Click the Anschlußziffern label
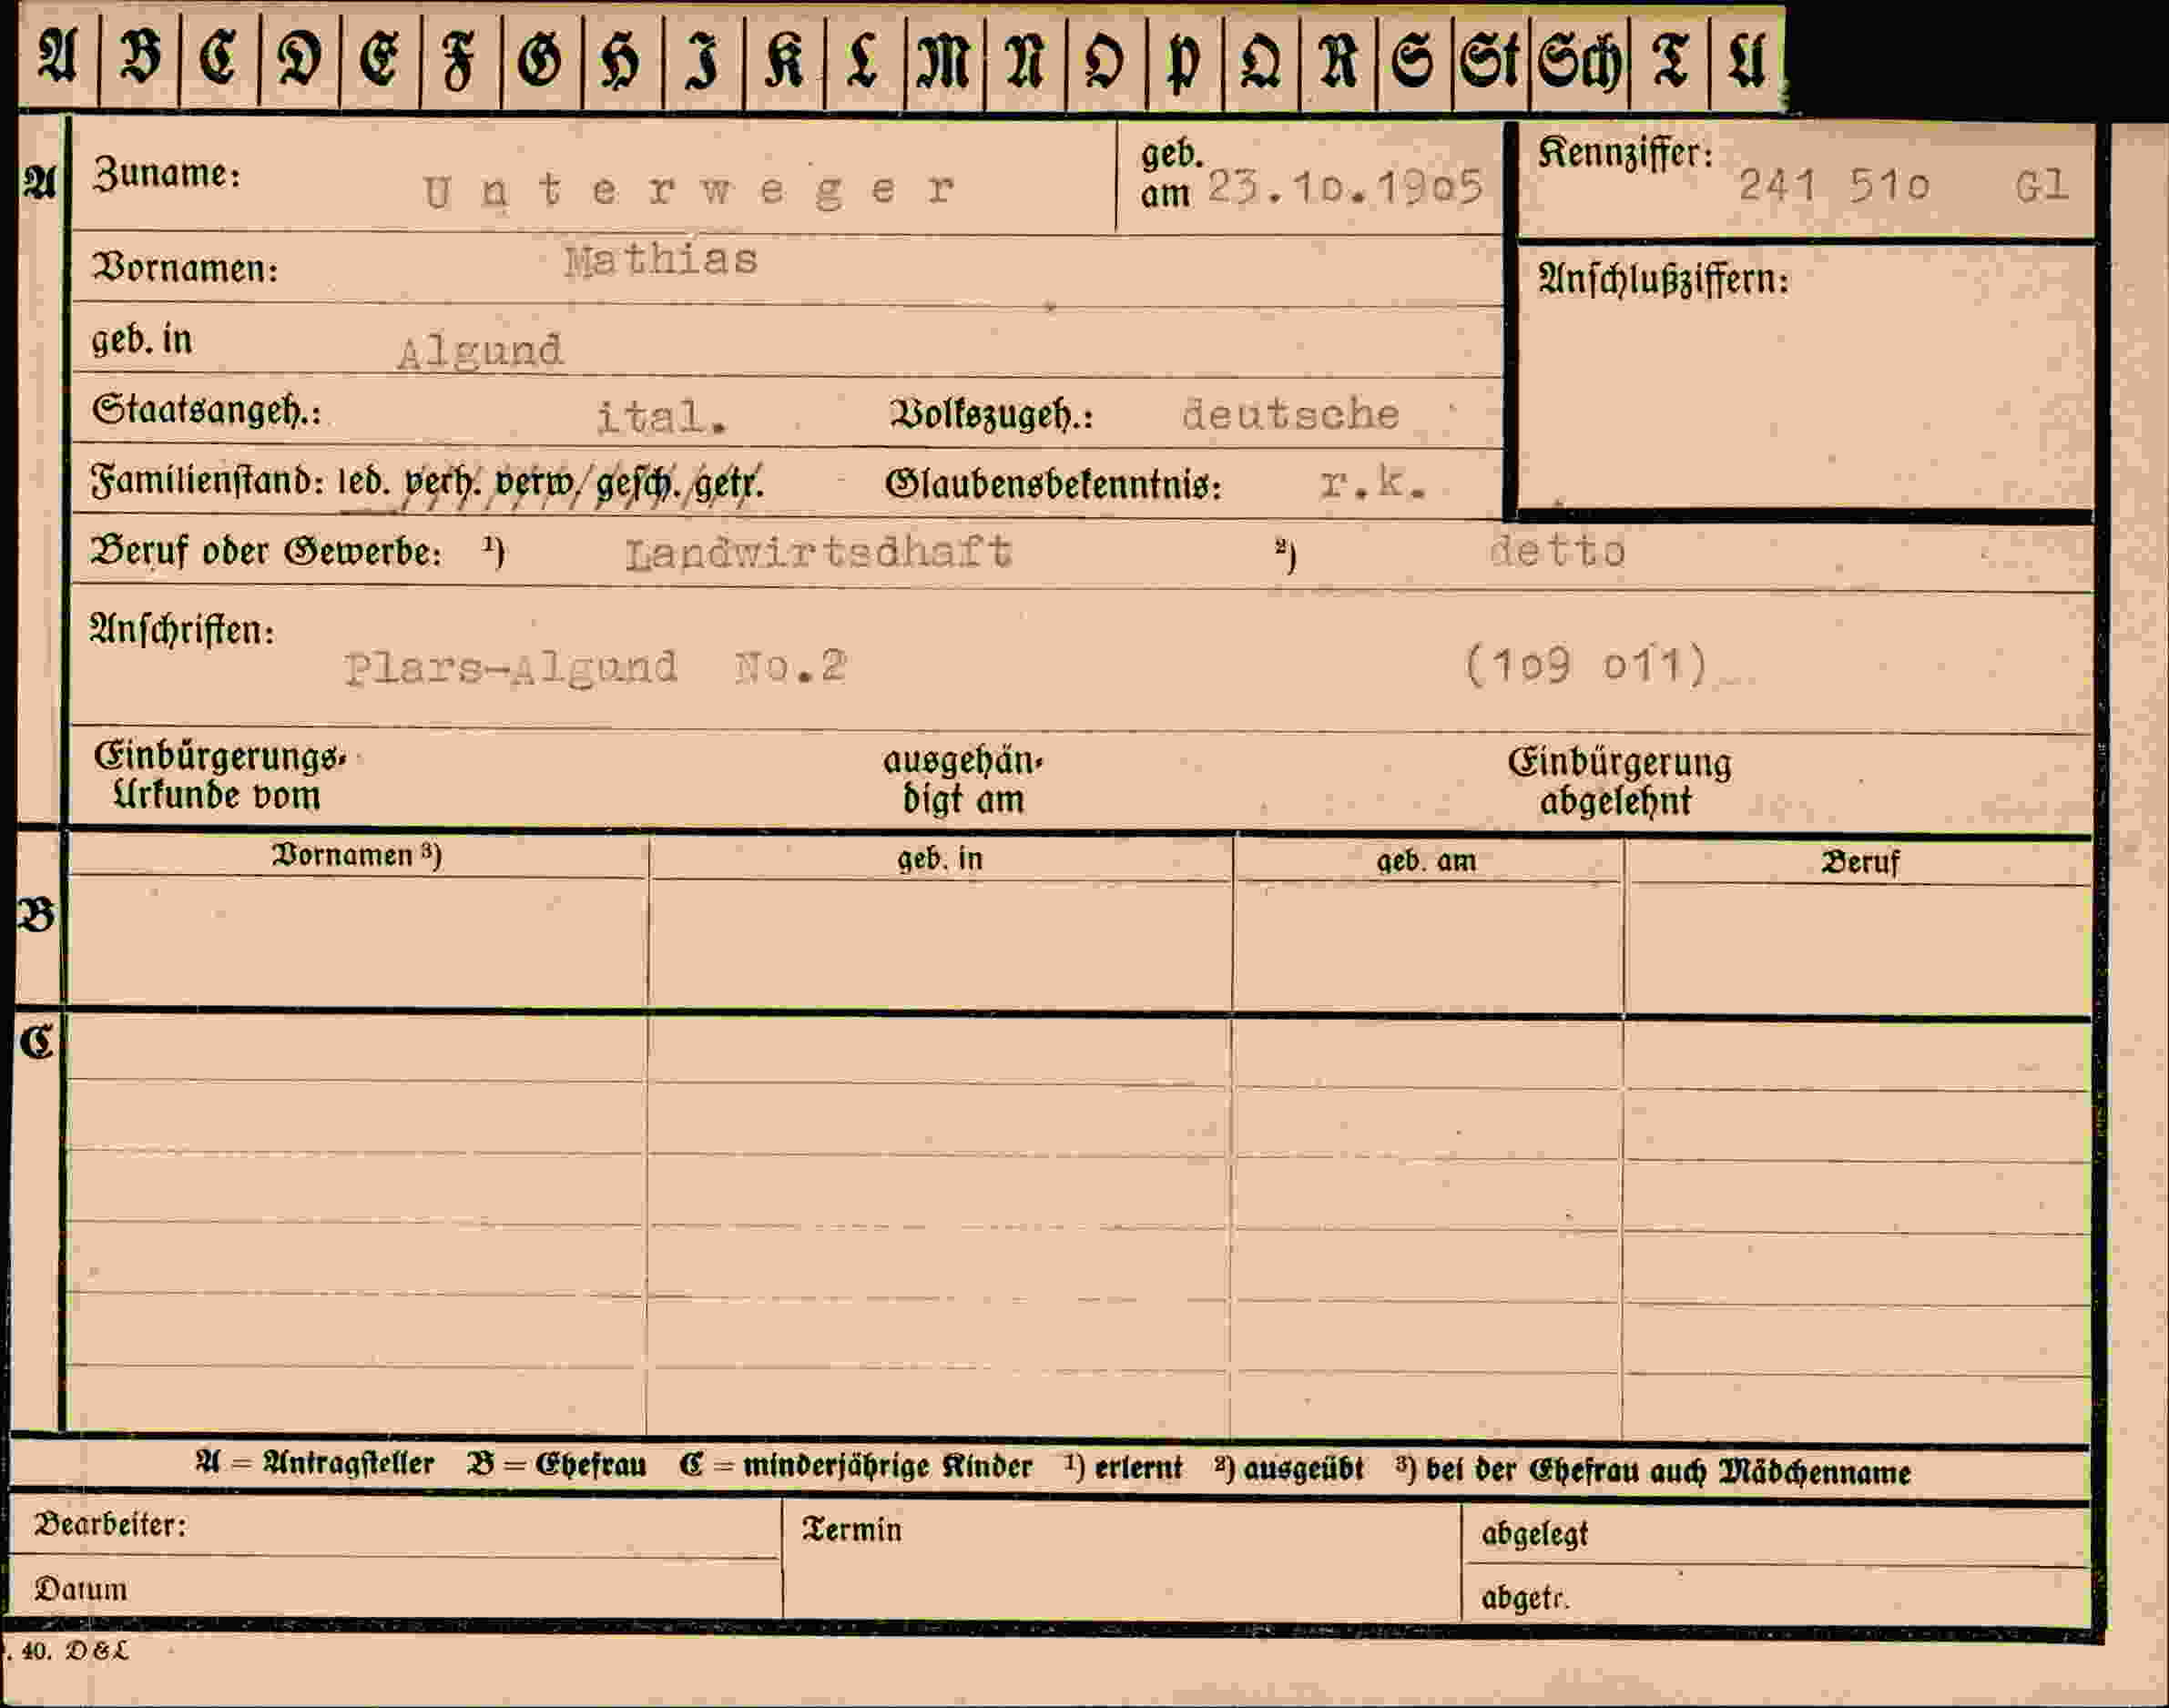This screenshot has height=1708, width=2169. coord(1663,279)
